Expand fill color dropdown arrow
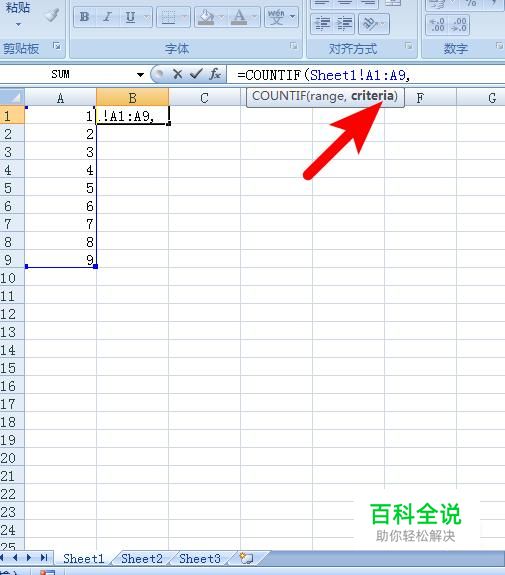Viewport: 505px width, 575px height. tap(221, 17)
